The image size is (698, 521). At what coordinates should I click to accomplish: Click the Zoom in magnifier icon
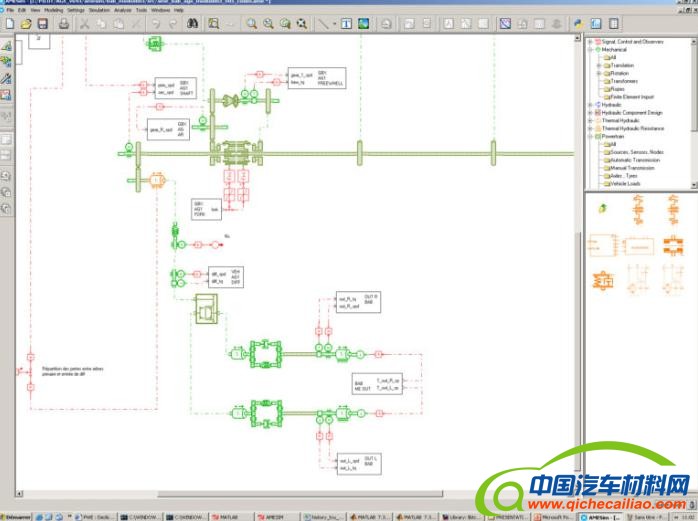(x=252, y=23)
